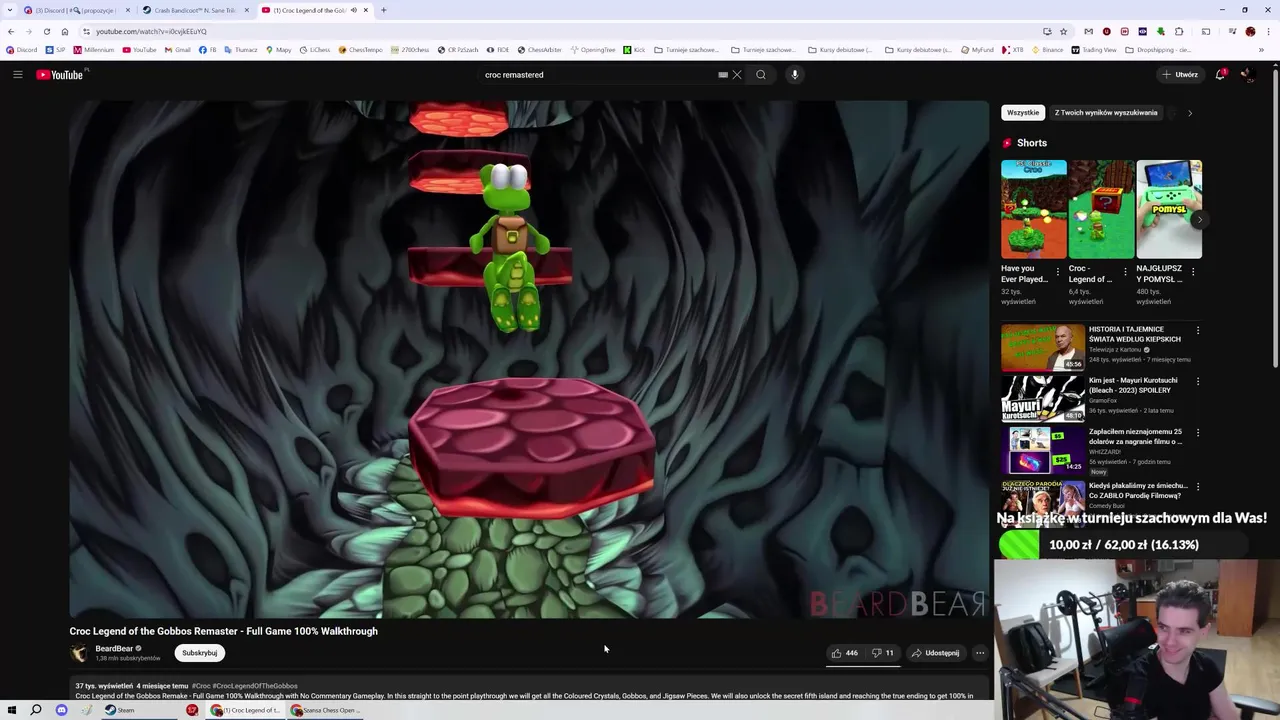Show more filter chips with arrow
This screenshot has width=1280, height=720.
pos(1190,113)
